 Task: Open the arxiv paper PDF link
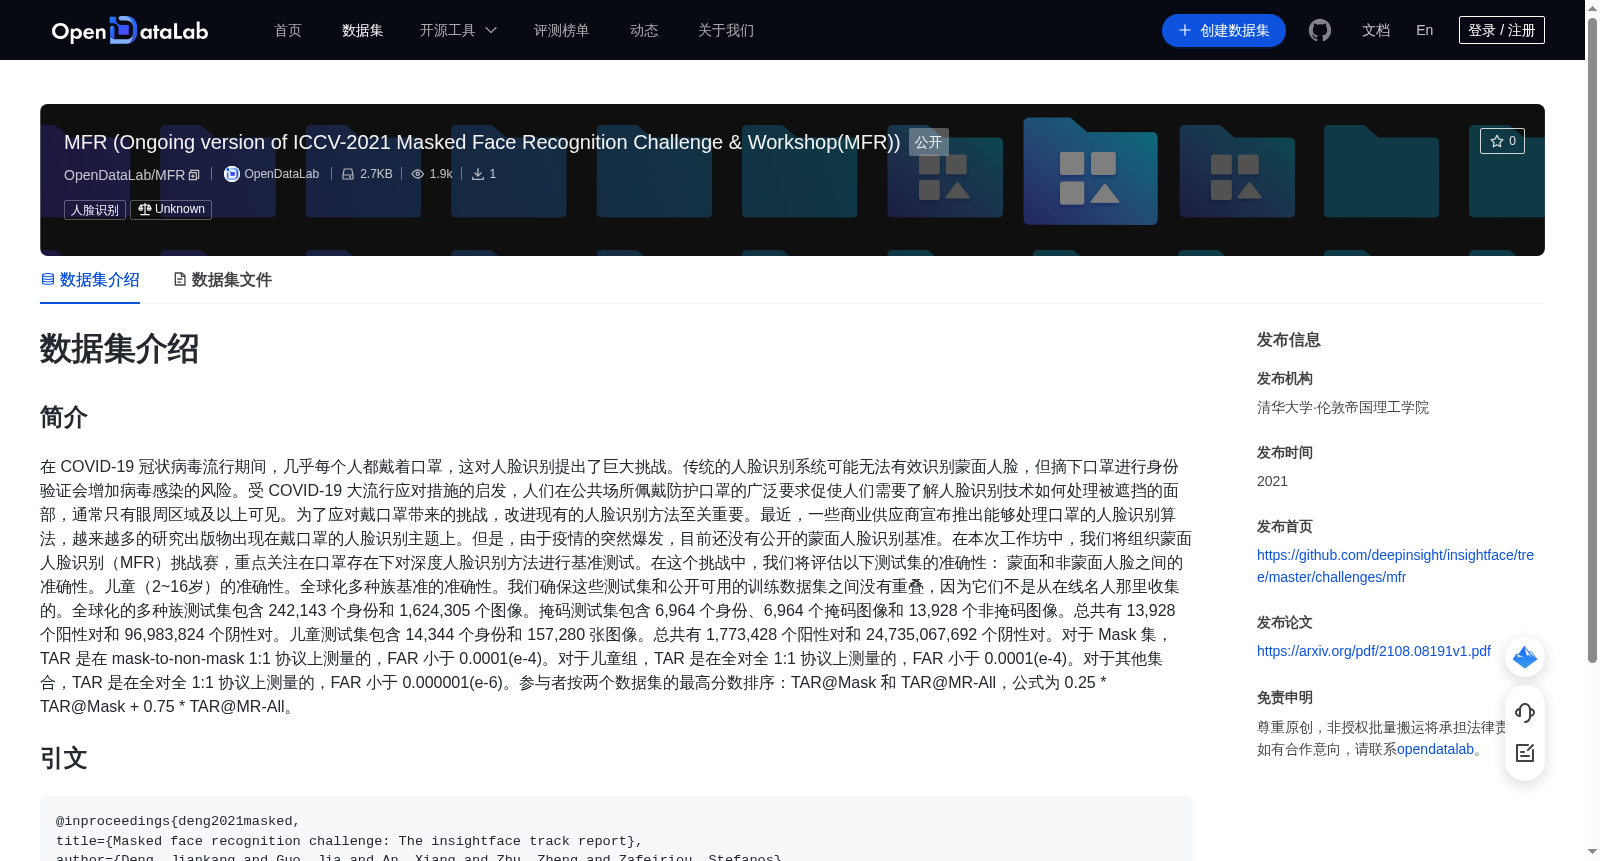pyautogui.click(x=1374, y=651)
